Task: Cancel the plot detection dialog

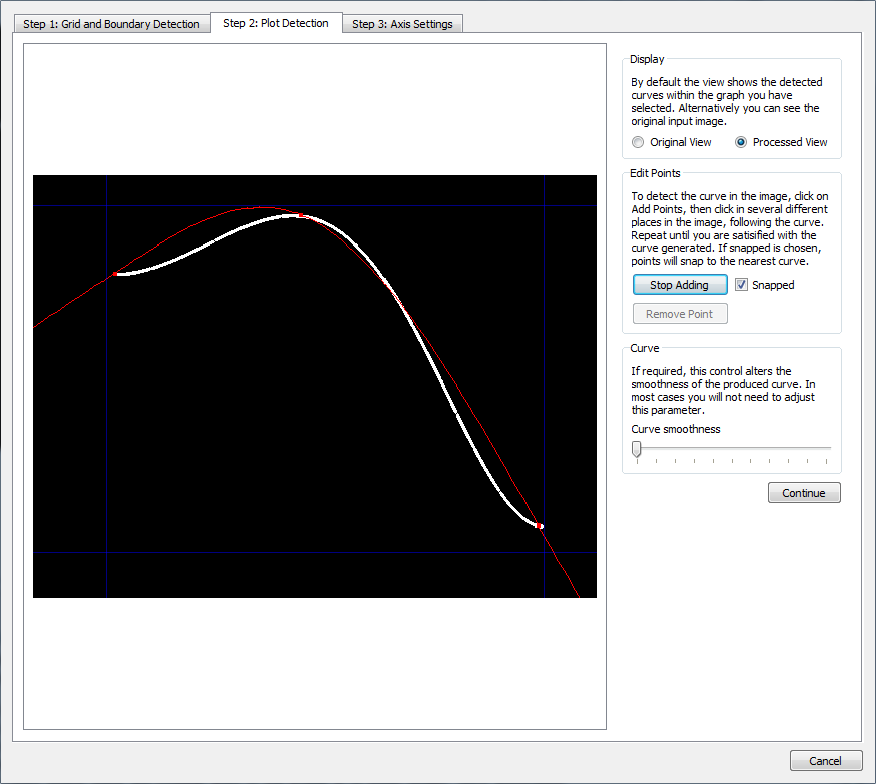Action: click(x=825, y=761)
